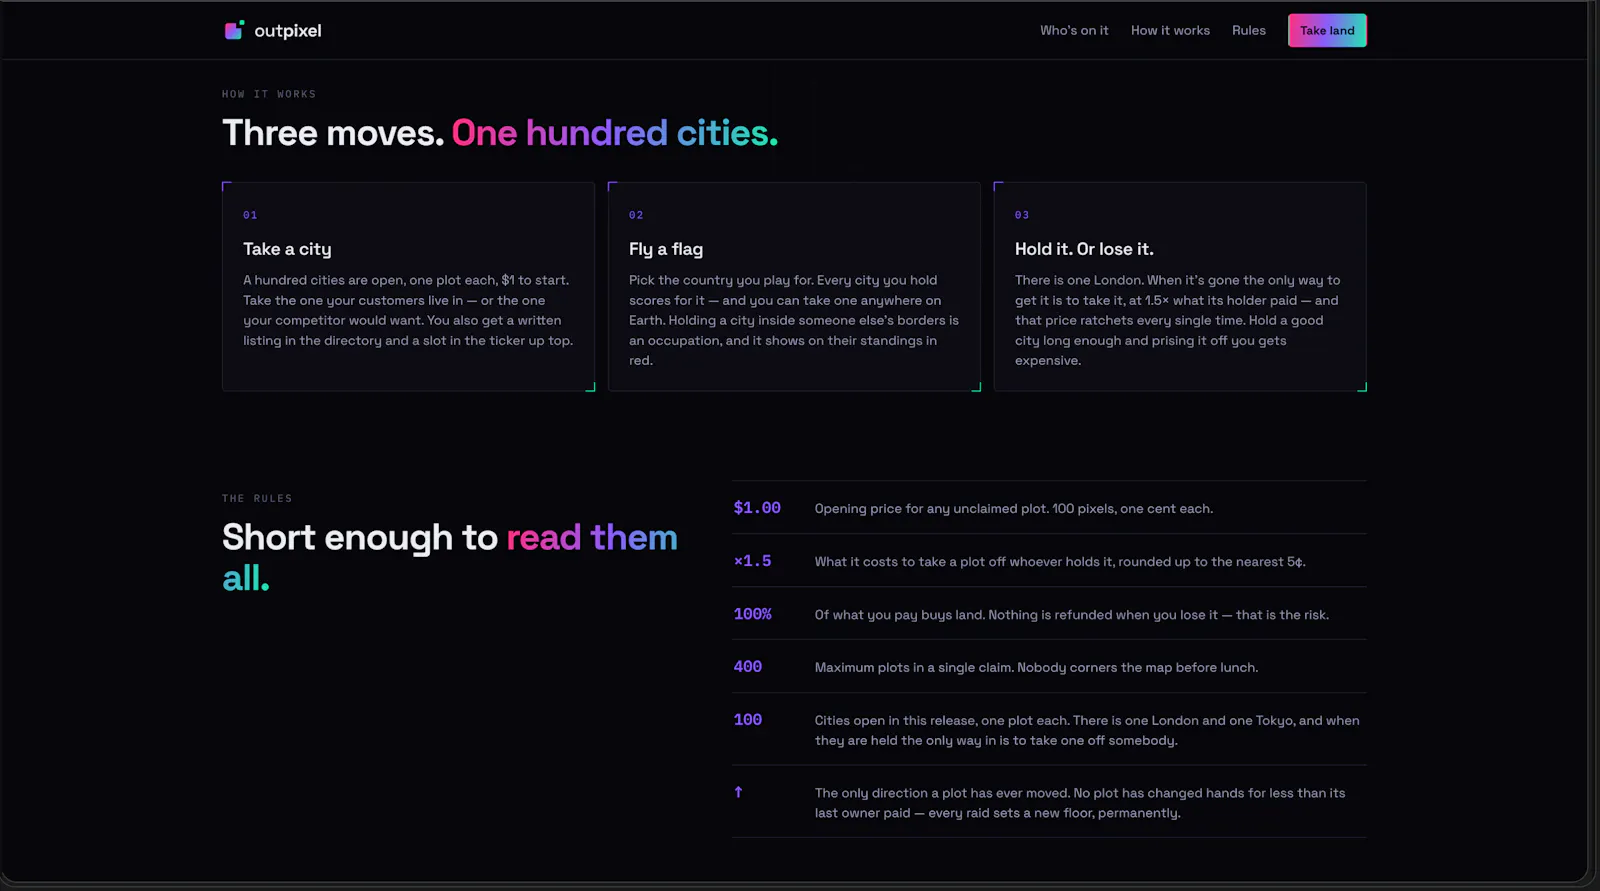Click the up arrow rule icon
1600x891 pixels.
(738, 792)
